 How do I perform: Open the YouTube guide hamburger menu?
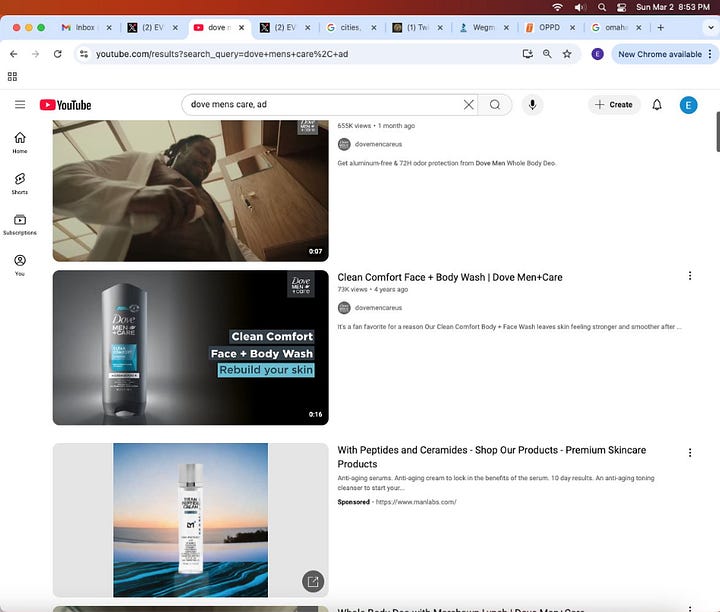pyautogui.click(x=20, y=105)
